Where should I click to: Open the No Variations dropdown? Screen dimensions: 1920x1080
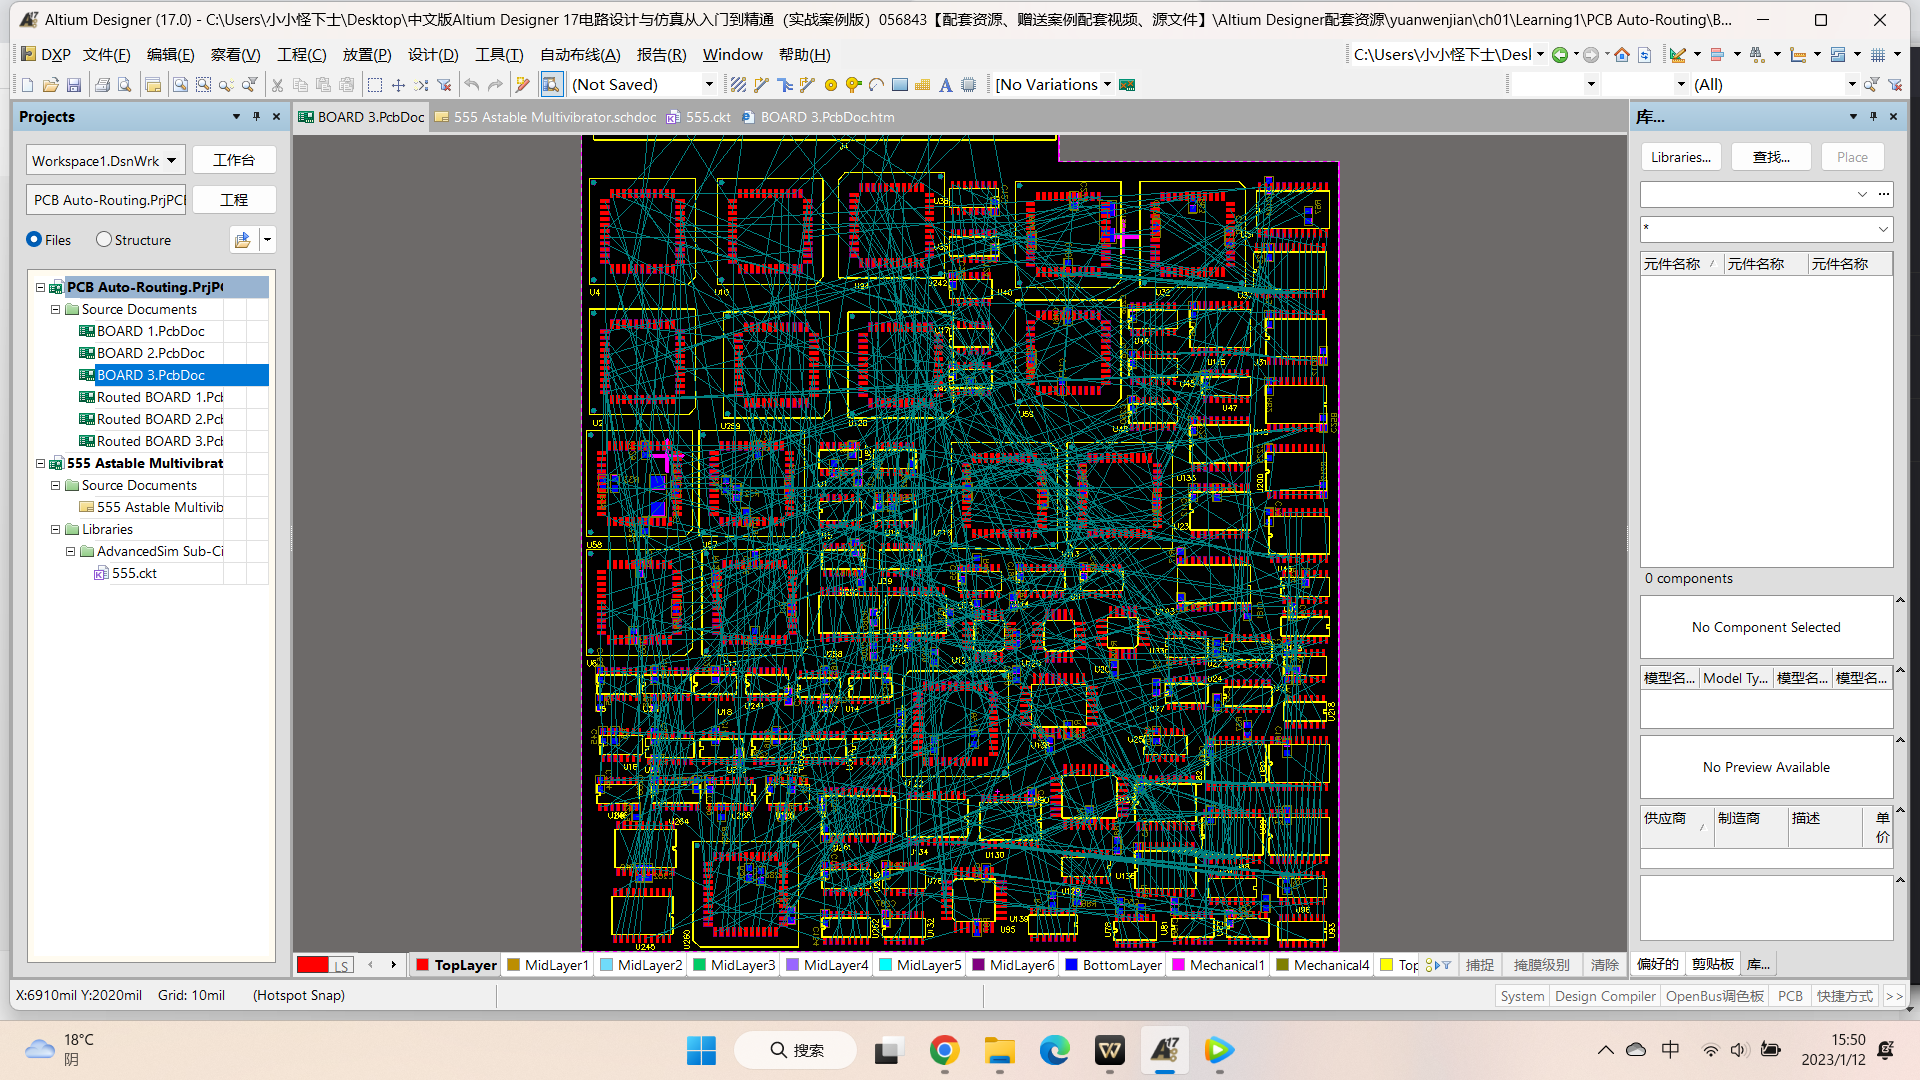pos(1108,84)
